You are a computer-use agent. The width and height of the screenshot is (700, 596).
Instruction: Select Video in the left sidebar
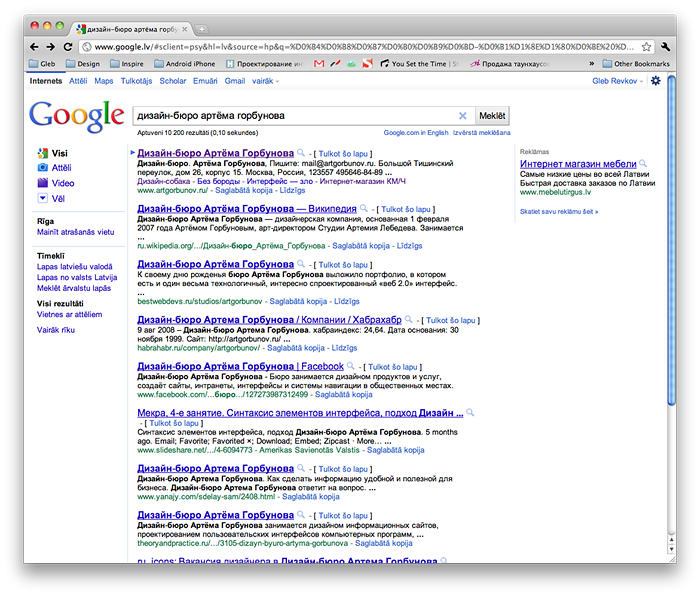coord(62,184)
